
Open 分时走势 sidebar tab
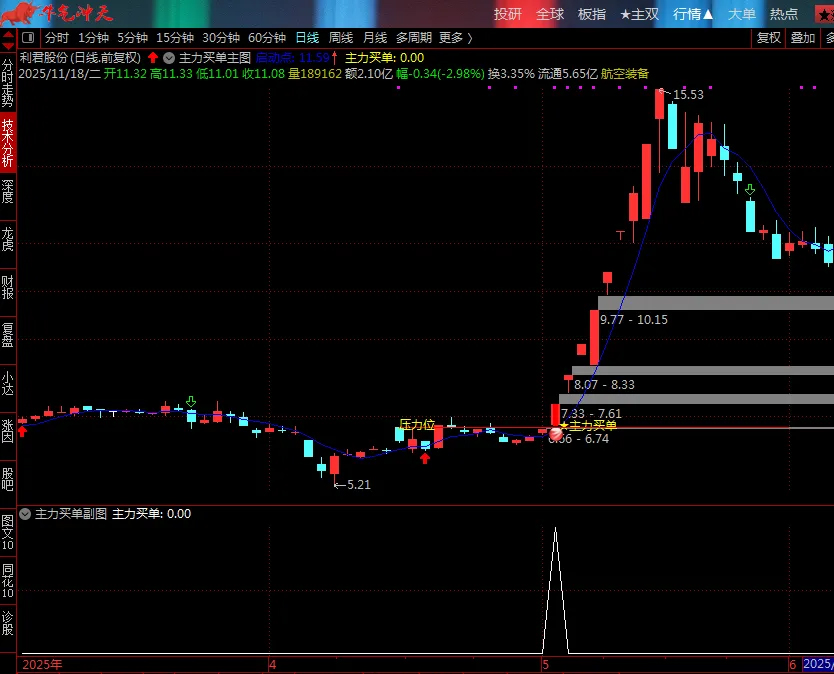tap(7, 82)
